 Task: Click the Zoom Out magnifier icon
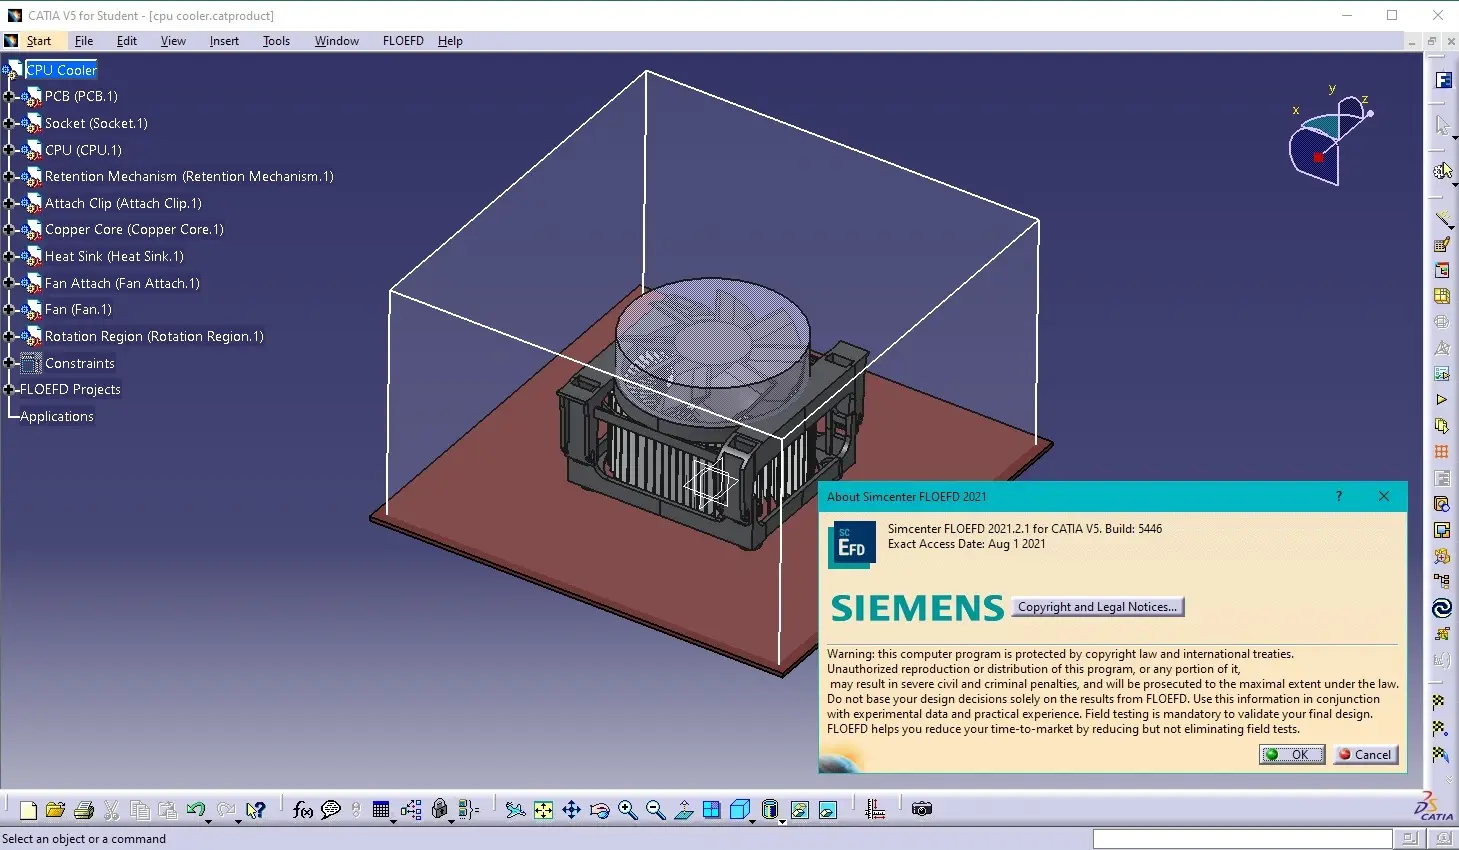[x=655, y=810]
